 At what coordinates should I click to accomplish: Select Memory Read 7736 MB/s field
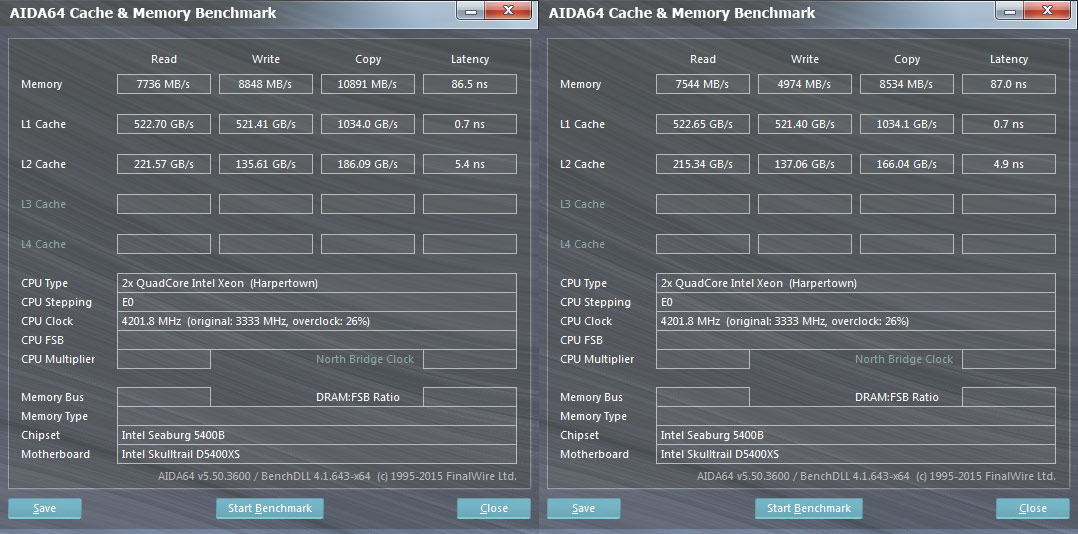pyautogui.click(x=164, y=84)
